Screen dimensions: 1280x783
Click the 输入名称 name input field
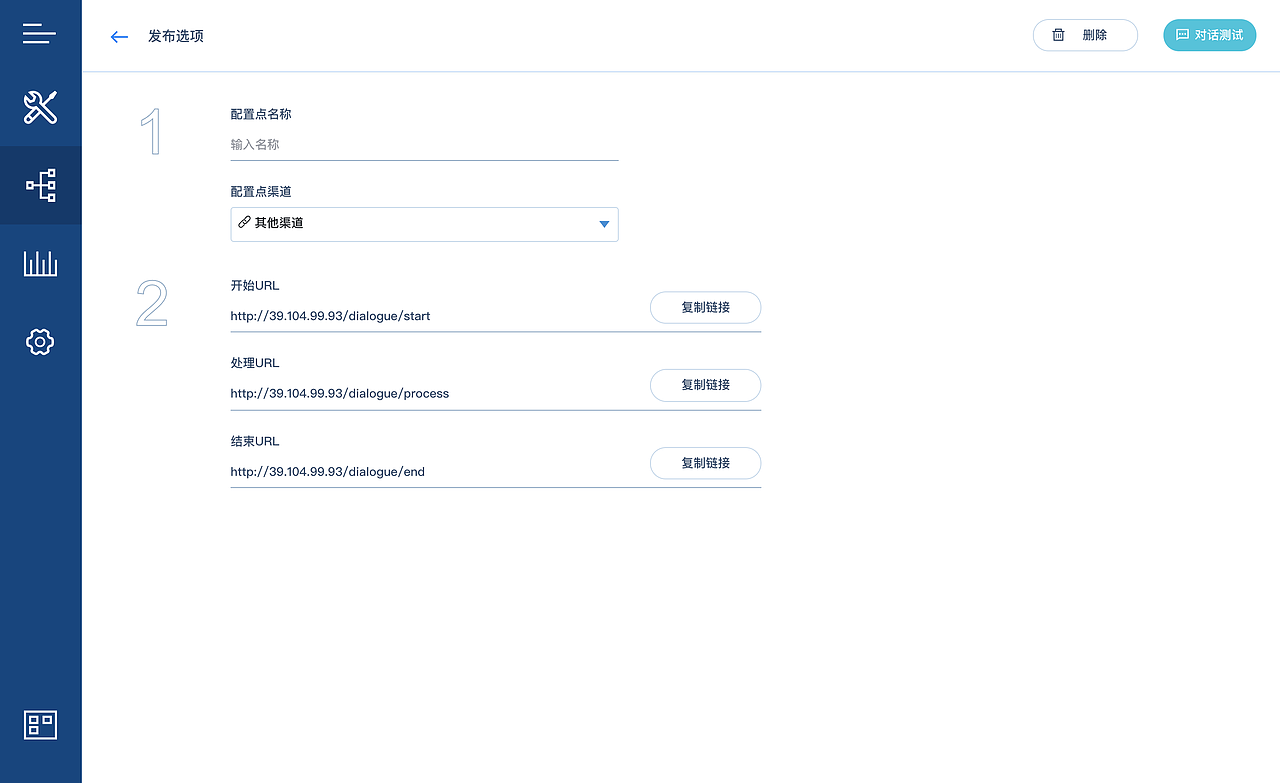424,145
